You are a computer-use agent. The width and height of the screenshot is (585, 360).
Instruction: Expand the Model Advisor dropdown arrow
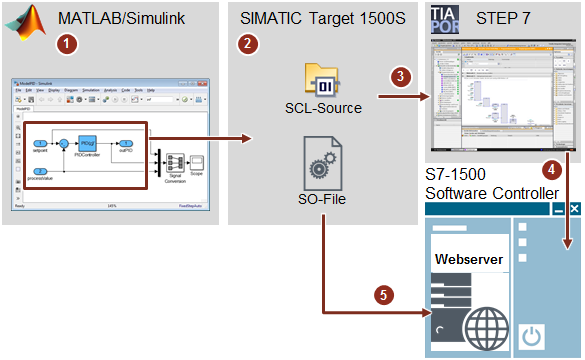pyautogui.click(x=191, y=99)
